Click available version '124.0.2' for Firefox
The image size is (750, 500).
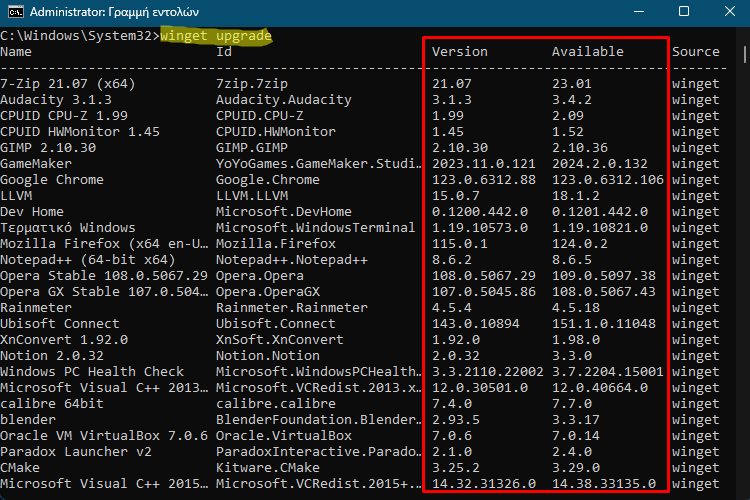pos(580,244)
